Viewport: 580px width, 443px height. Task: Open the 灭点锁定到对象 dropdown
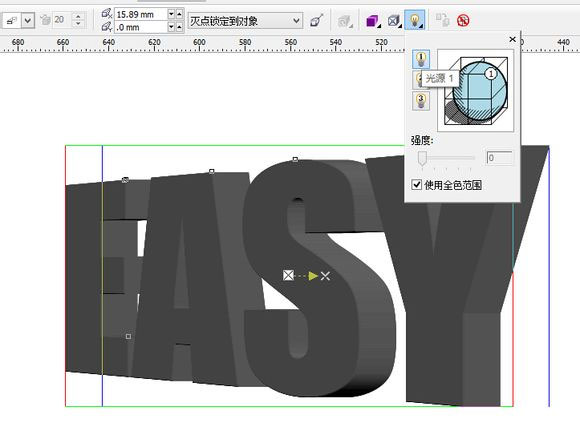click(245, 21)
